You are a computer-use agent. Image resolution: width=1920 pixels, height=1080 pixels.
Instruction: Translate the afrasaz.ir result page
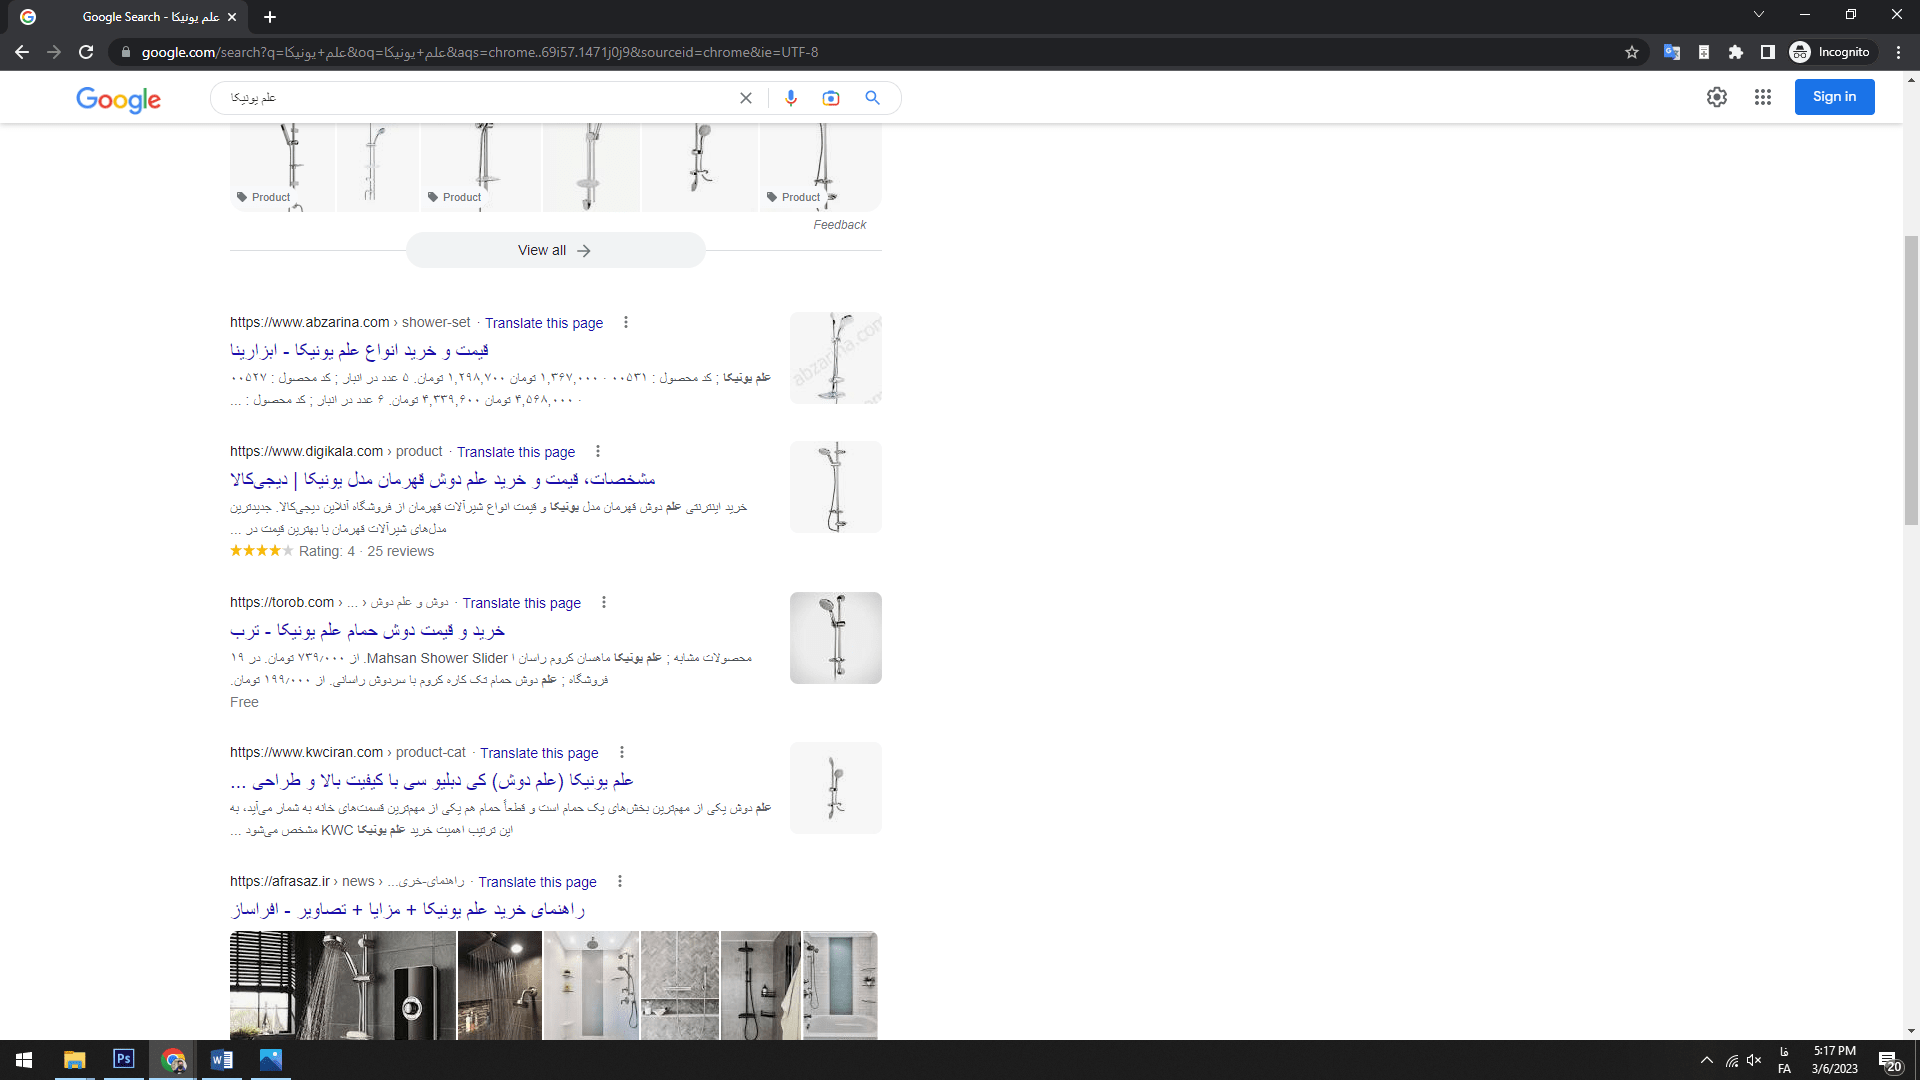pyautogui.click(x=537, y=882)
